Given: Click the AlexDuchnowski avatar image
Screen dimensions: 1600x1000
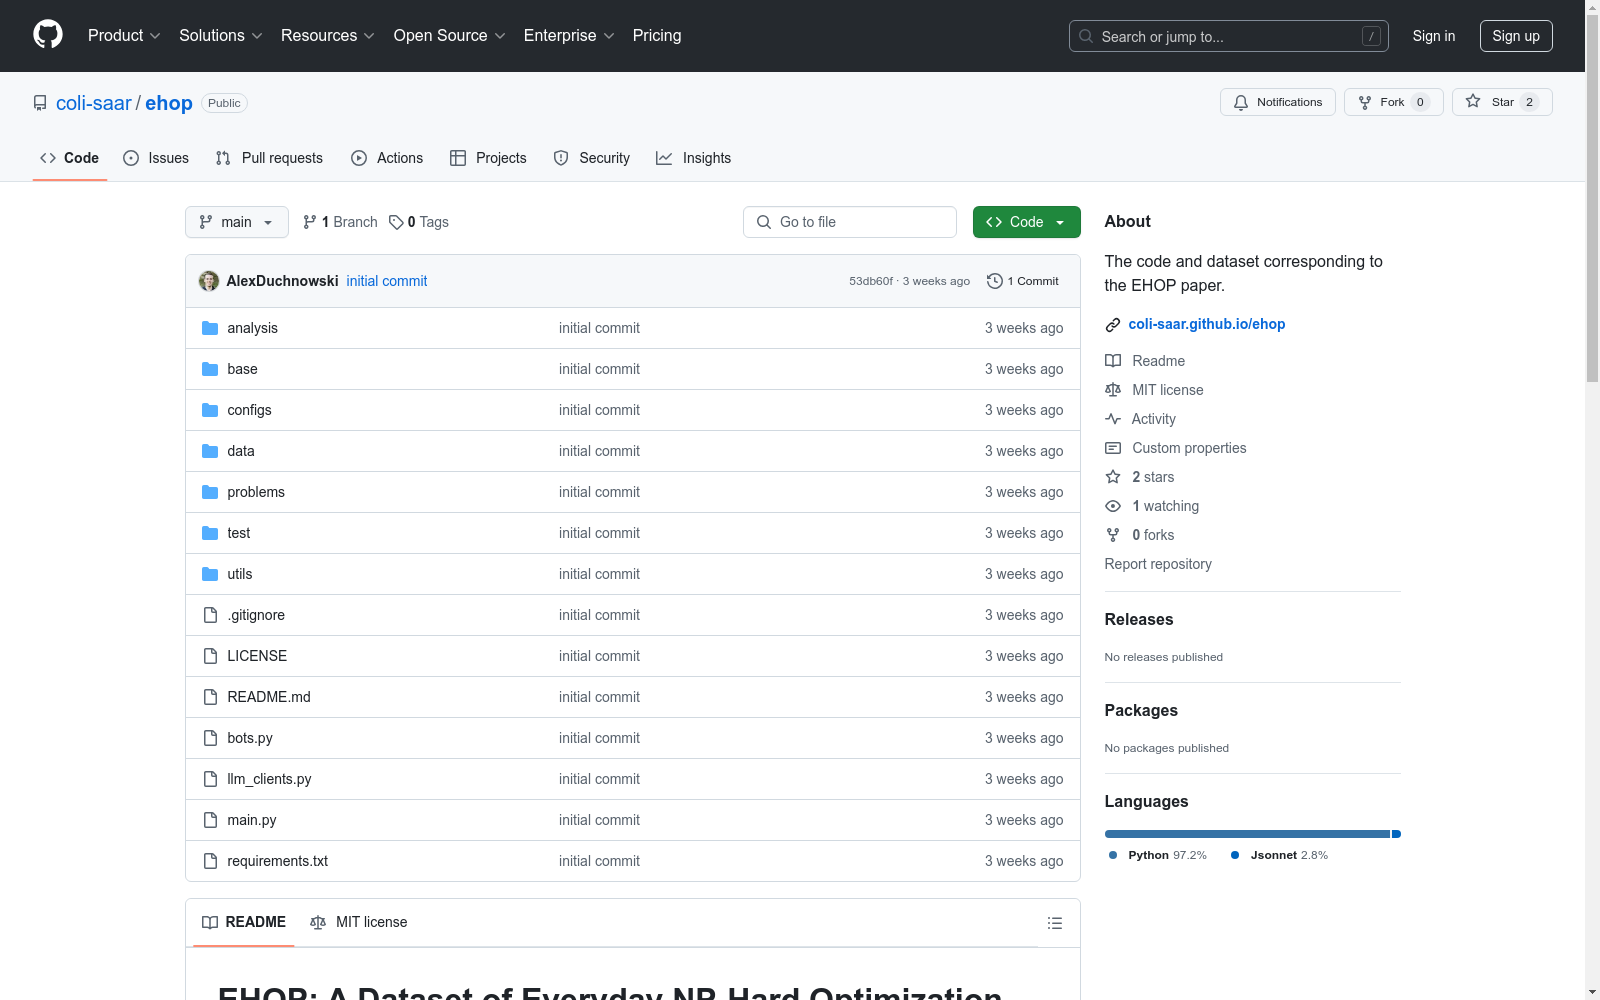Looking at the screenshot, I should coord(209,281).
